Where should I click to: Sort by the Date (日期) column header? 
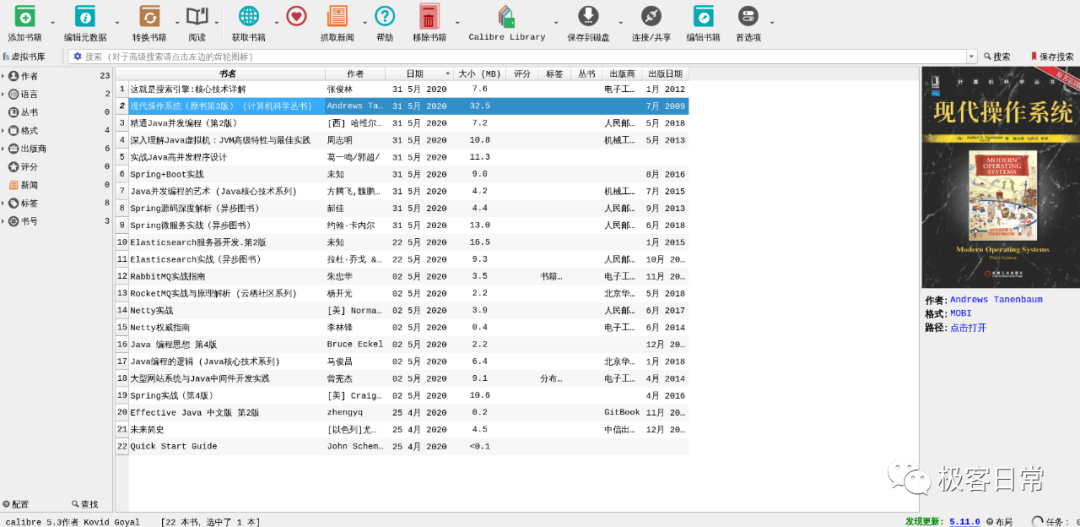(x=419, y=74)
